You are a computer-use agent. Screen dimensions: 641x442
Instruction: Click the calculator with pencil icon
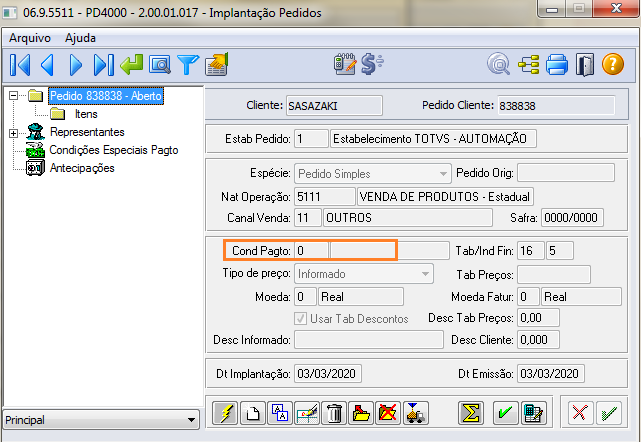click(x=533, y=413)
